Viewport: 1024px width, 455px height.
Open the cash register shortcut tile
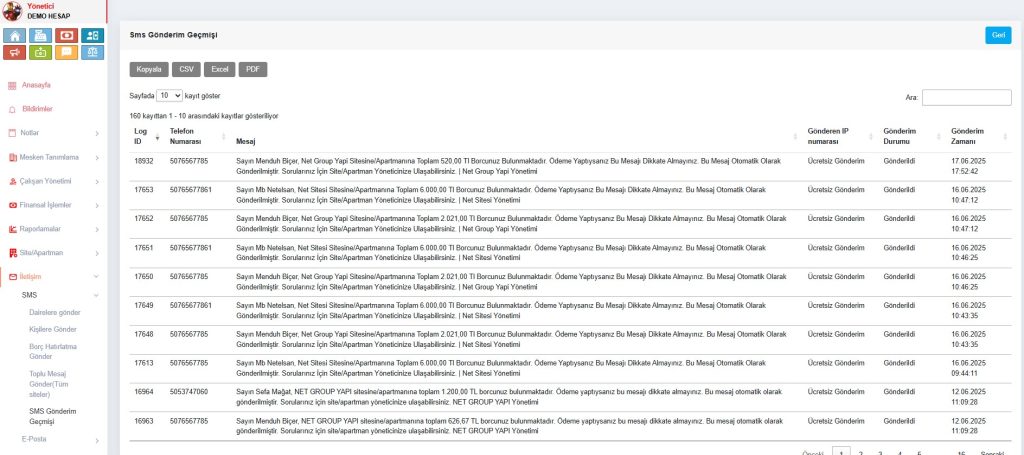(x=41, y=35)
